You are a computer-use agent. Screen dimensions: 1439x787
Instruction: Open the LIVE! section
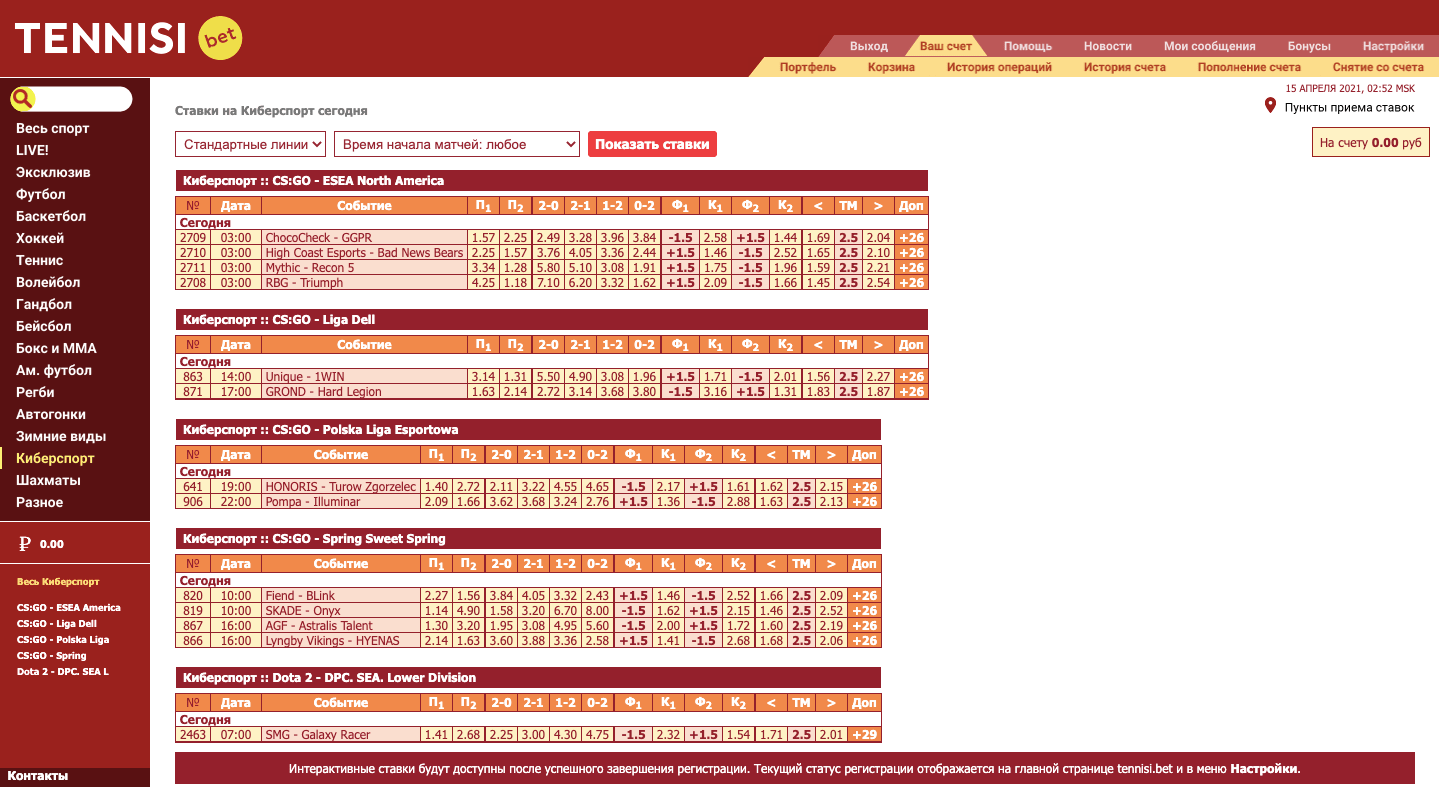(32, 150)
